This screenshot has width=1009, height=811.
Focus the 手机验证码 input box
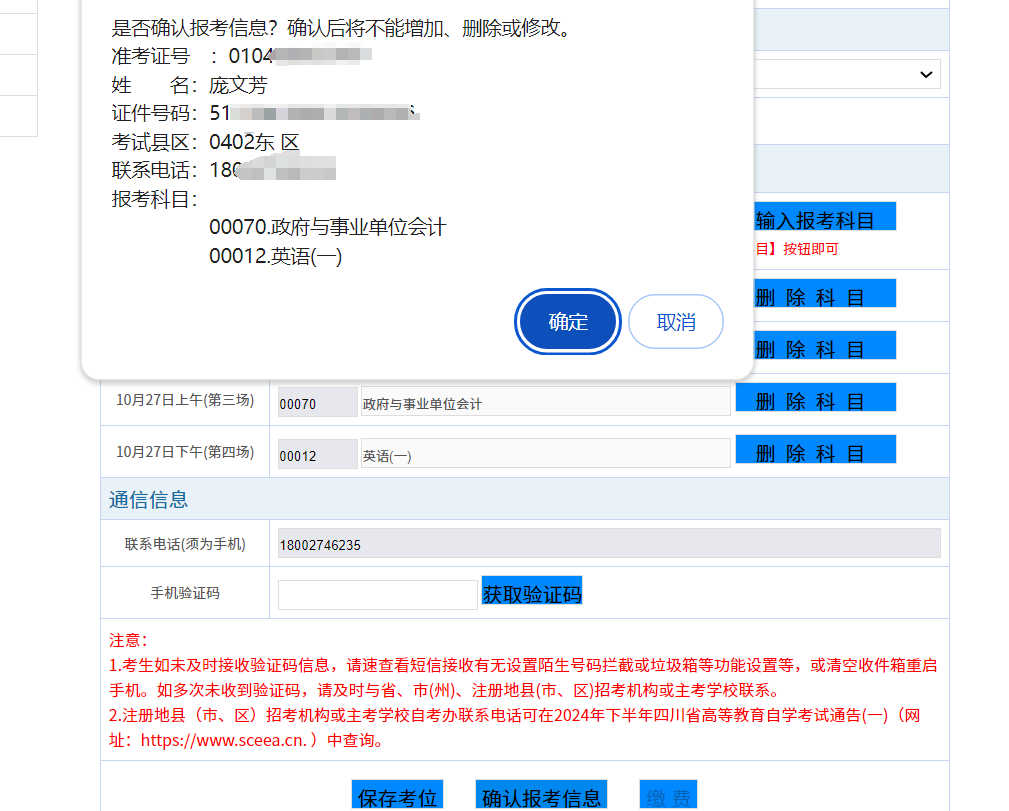377,594
